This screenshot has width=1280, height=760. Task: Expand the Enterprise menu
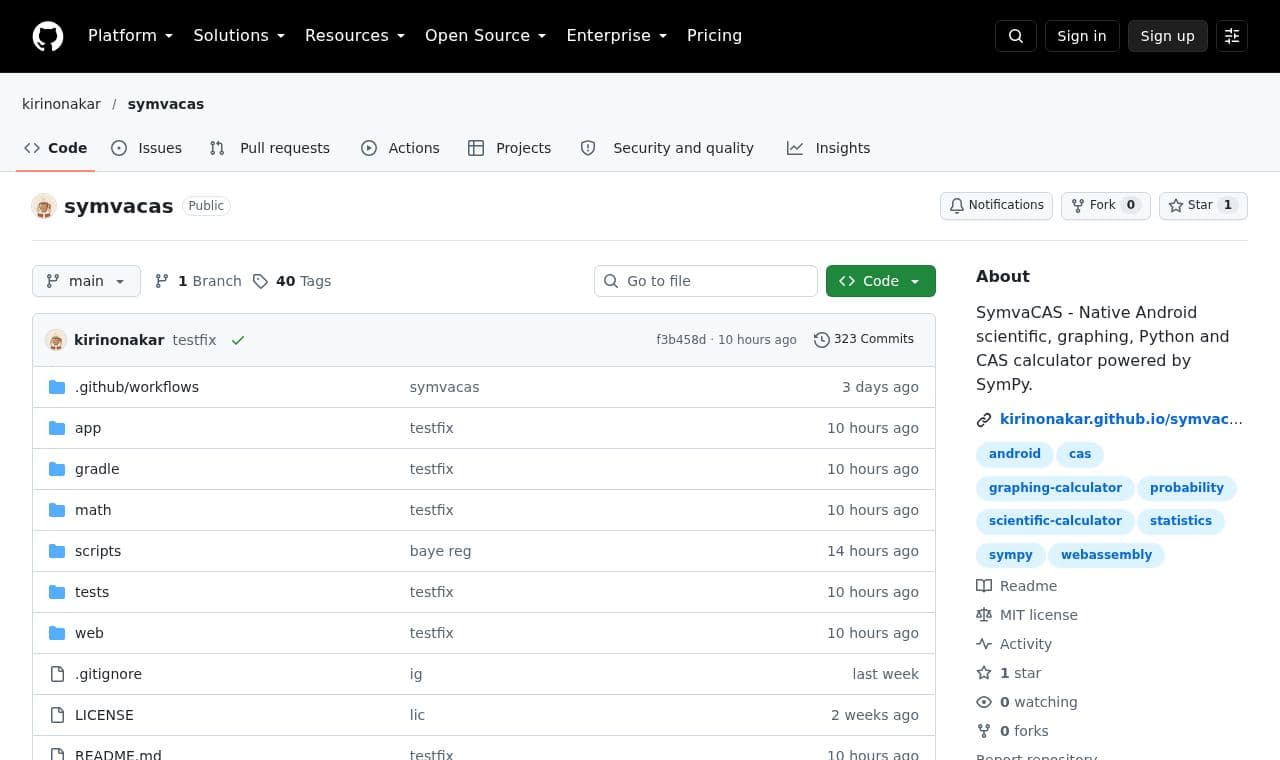(617, 36)
